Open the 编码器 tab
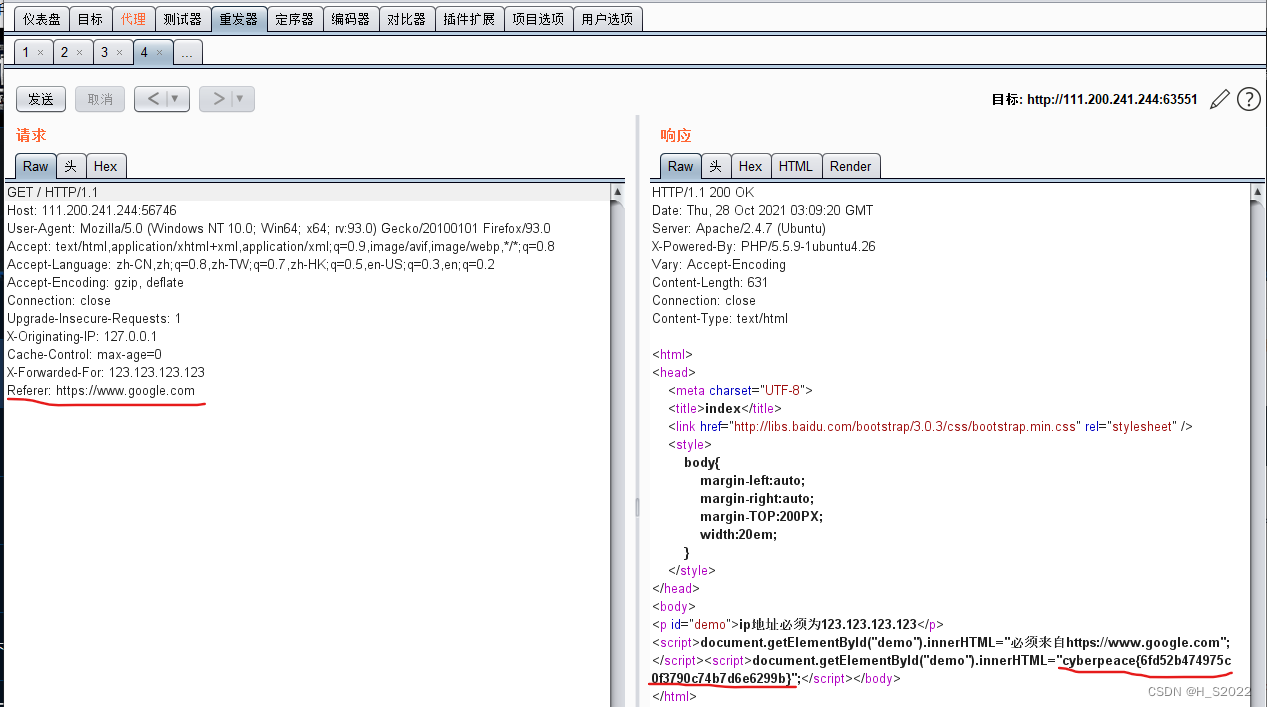 pyautogui.click(x=351, y=19)
